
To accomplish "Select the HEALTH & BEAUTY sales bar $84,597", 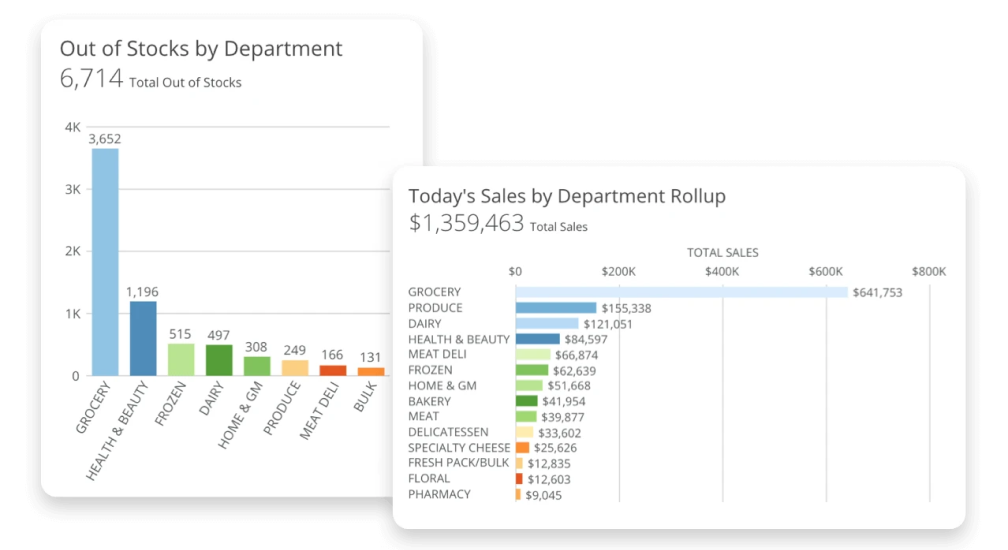I will click(x=537, y=339).
